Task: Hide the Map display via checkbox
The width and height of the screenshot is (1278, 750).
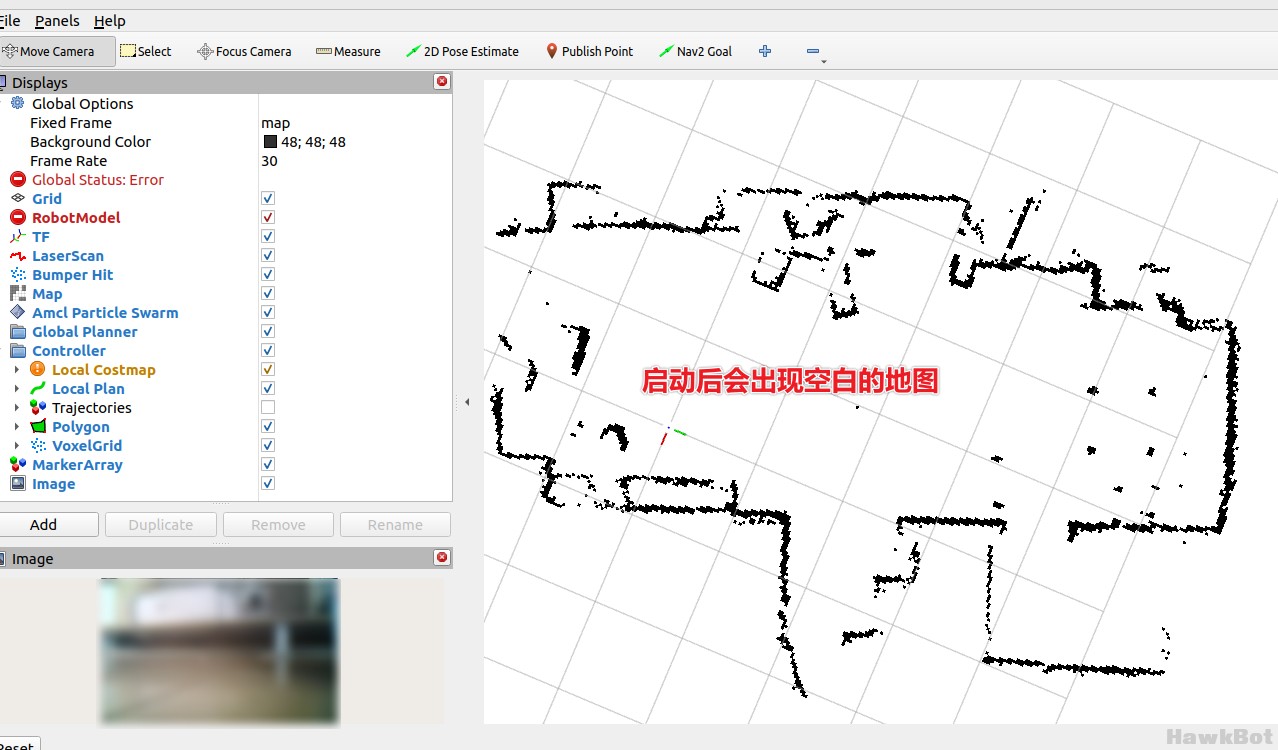Action: click(268, 293)
